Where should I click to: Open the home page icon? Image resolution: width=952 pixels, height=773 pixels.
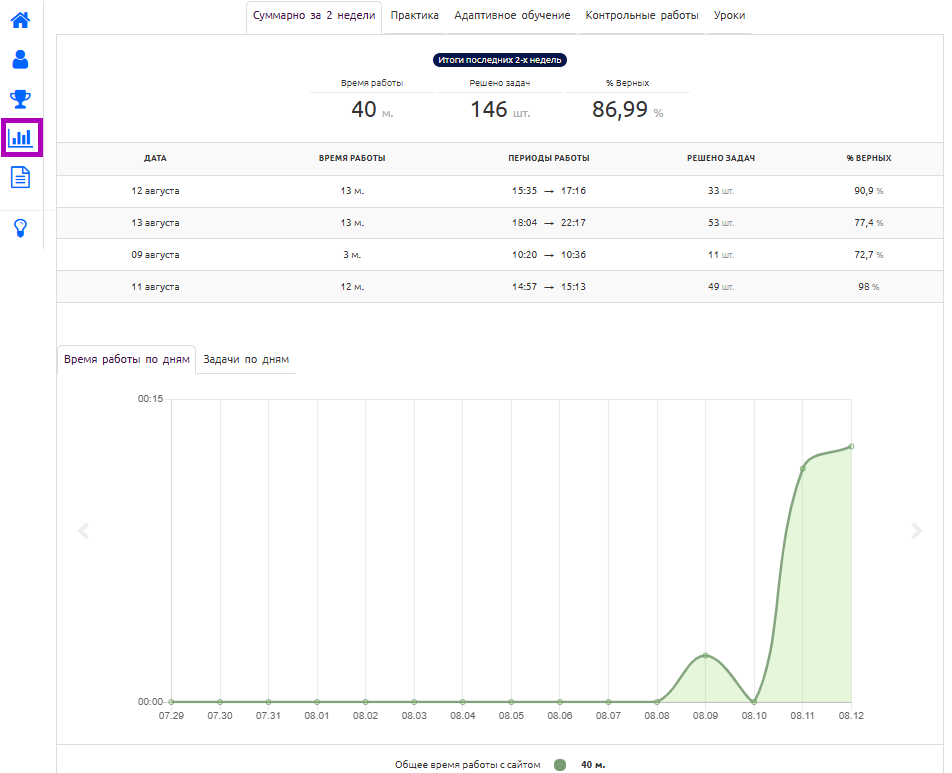21,20
